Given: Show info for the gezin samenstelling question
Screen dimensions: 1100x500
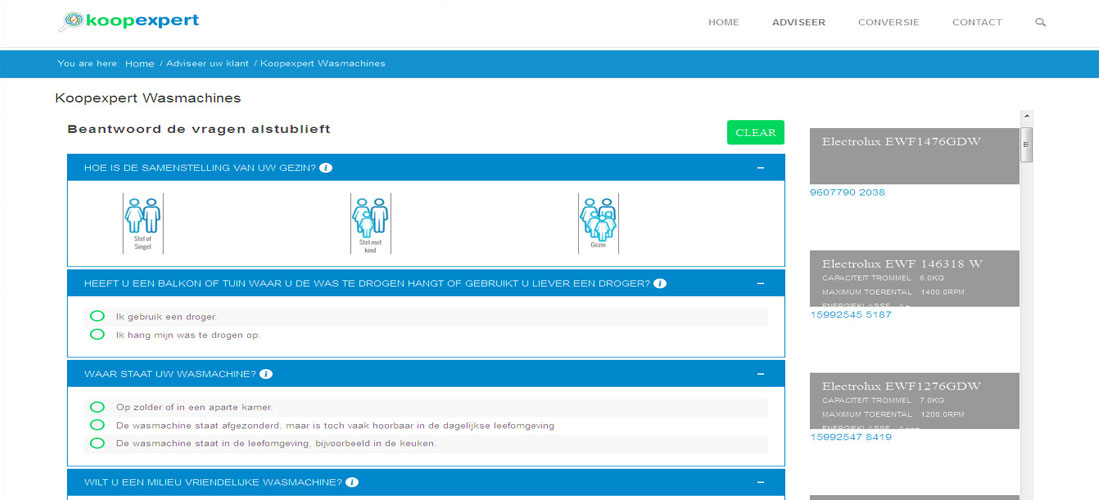Looking at the screenshot, I should (326, 168).
